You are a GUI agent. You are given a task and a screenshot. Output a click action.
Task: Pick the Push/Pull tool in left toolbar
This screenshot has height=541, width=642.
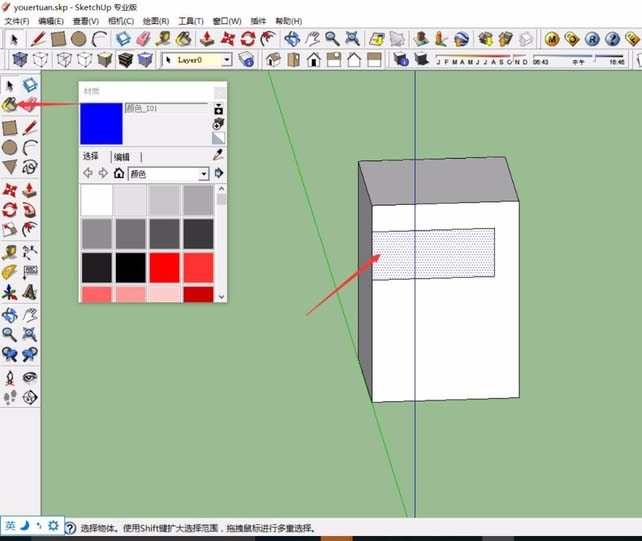pyautogui.click(x=30, y=189)
